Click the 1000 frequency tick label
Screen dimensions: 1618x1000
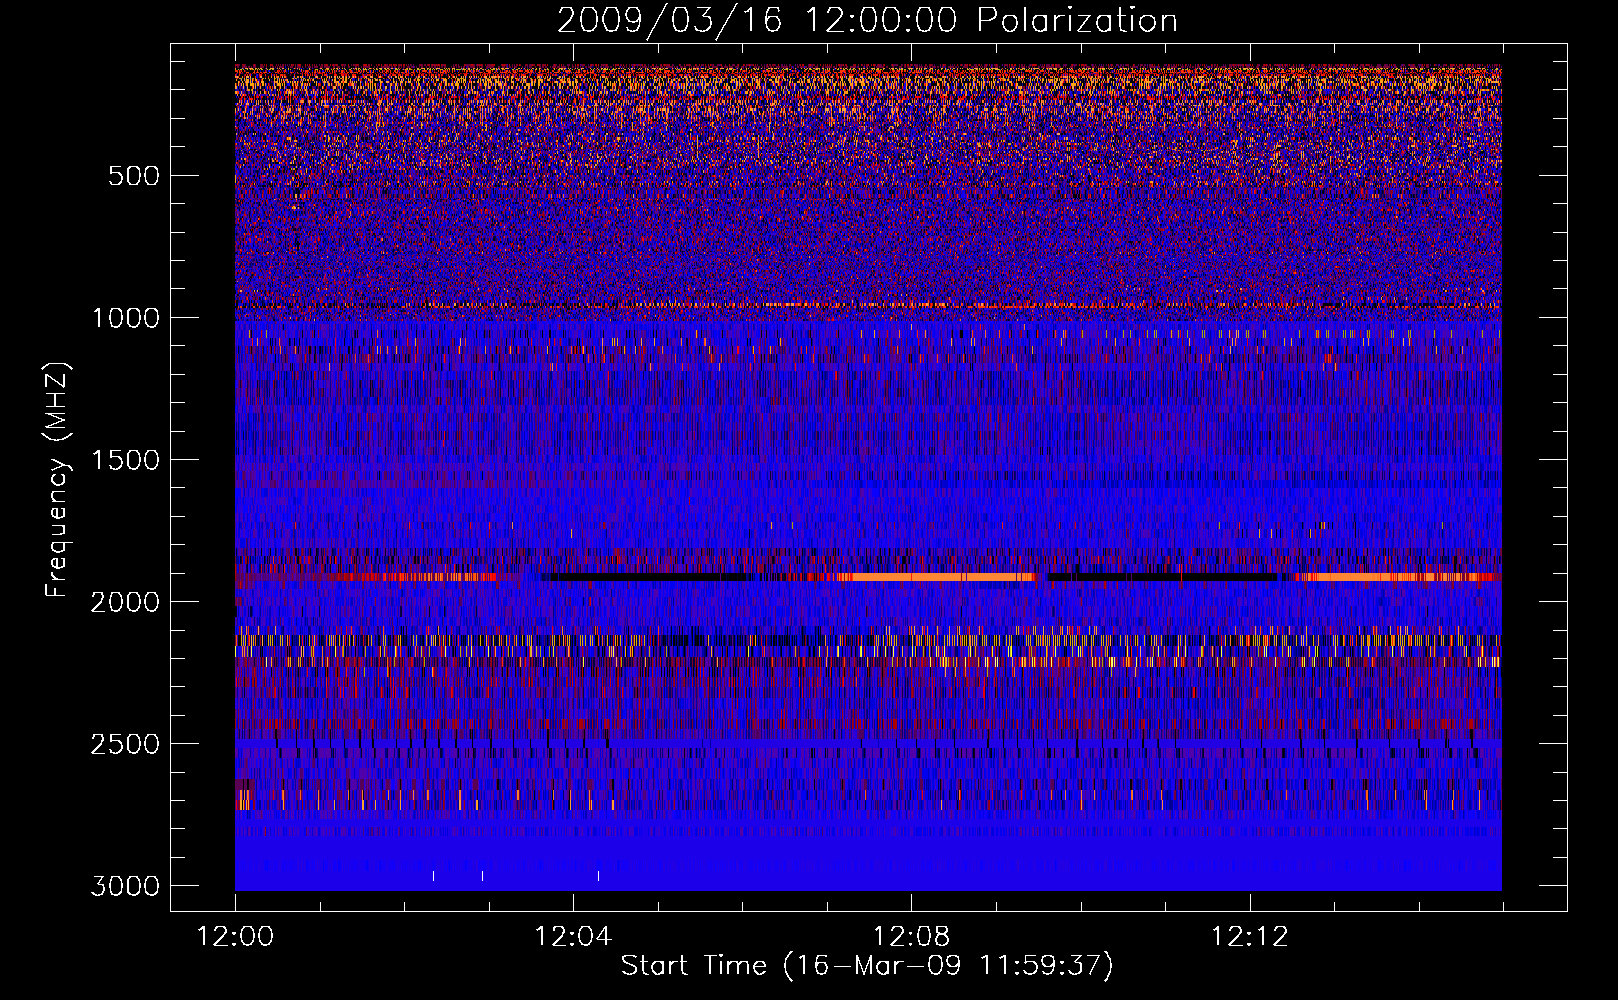click(x=125, y=318)
